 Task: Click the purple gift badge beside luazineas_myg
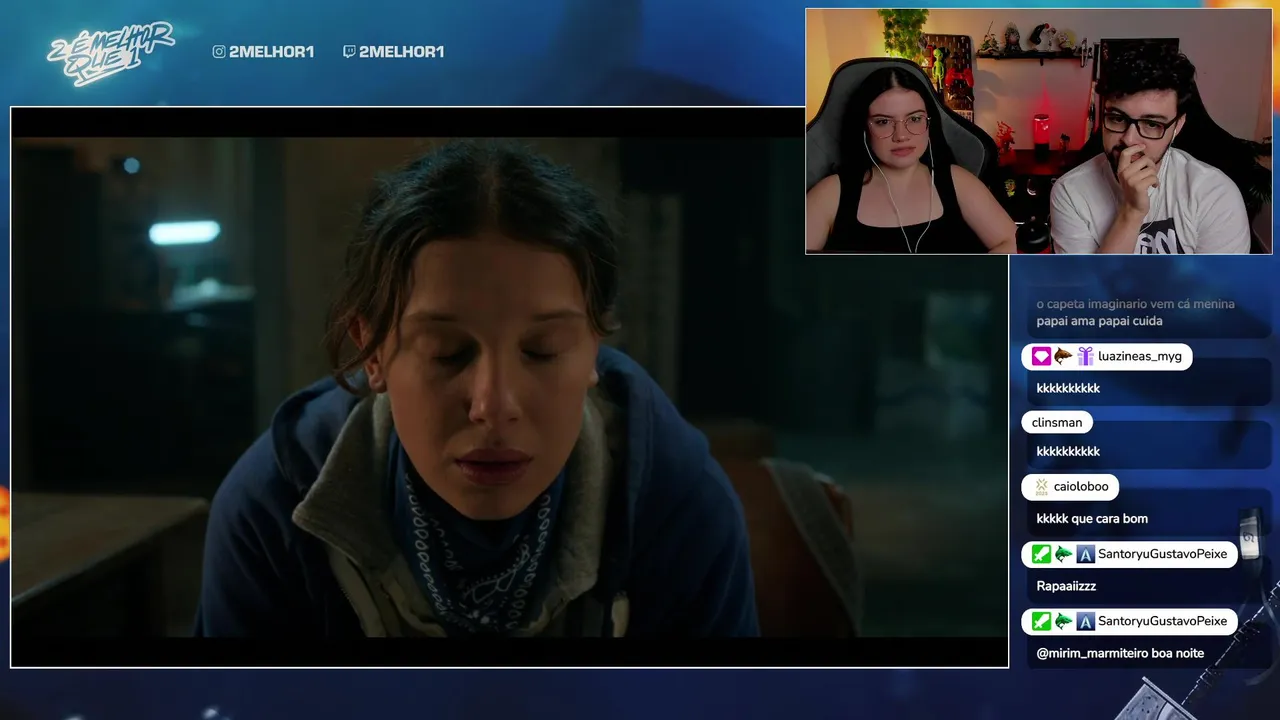coord(1085,356)
